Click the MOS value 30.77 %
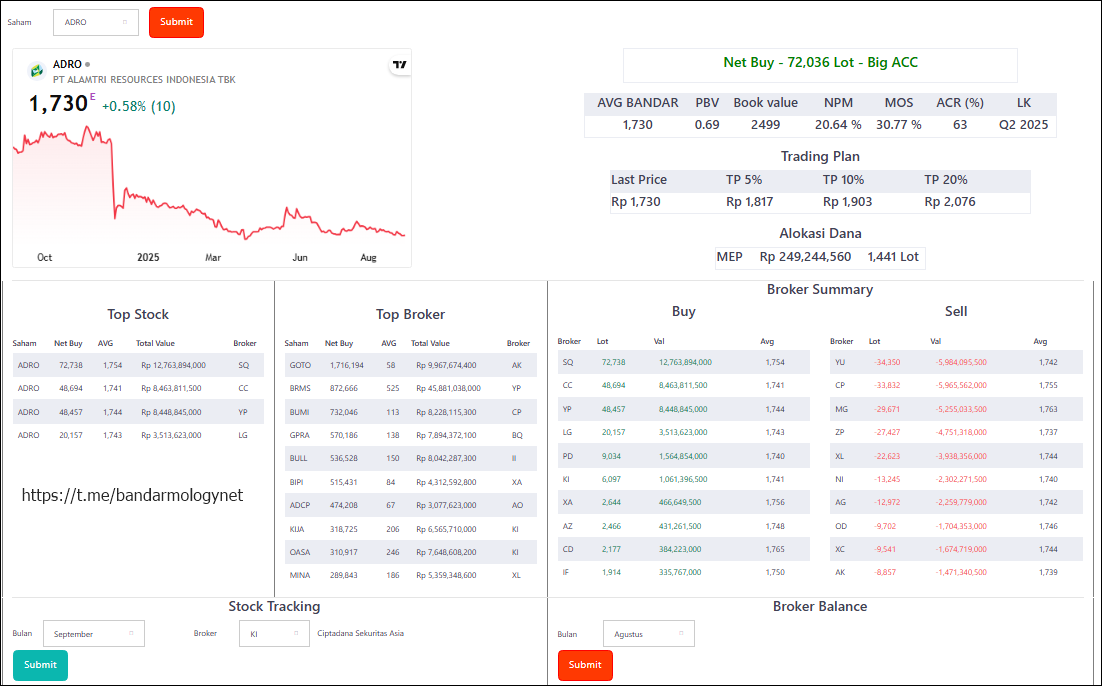The width and height of the screenshot is (1102, 686). (898, 124)
